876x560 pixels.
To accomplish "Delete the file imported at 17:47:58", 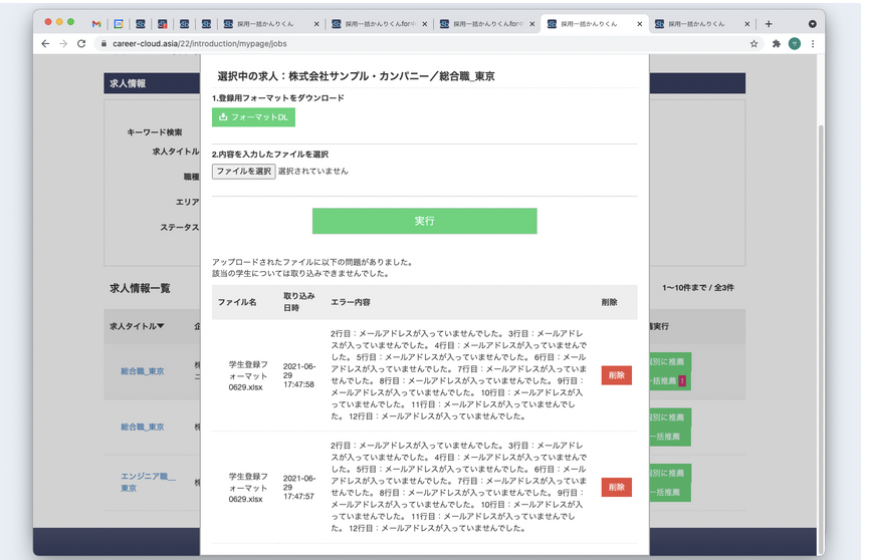I will (x=616, y=375).
